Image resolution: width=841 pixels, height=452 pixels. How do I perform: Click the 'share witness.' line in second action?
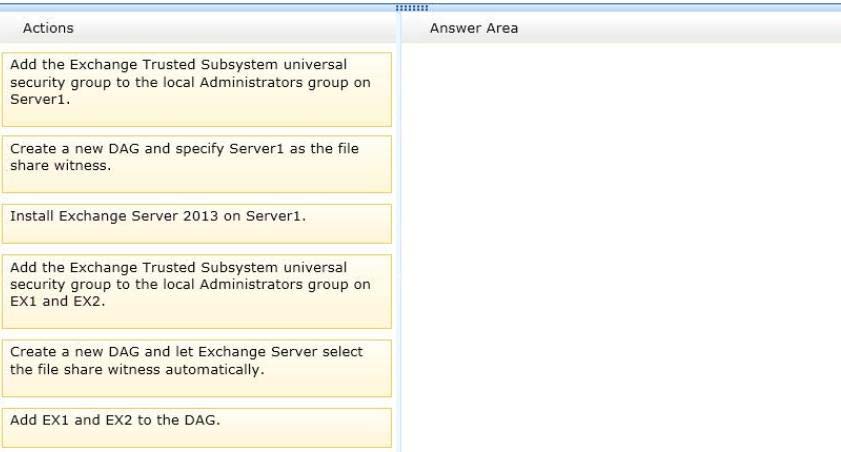tap(61, 166)
